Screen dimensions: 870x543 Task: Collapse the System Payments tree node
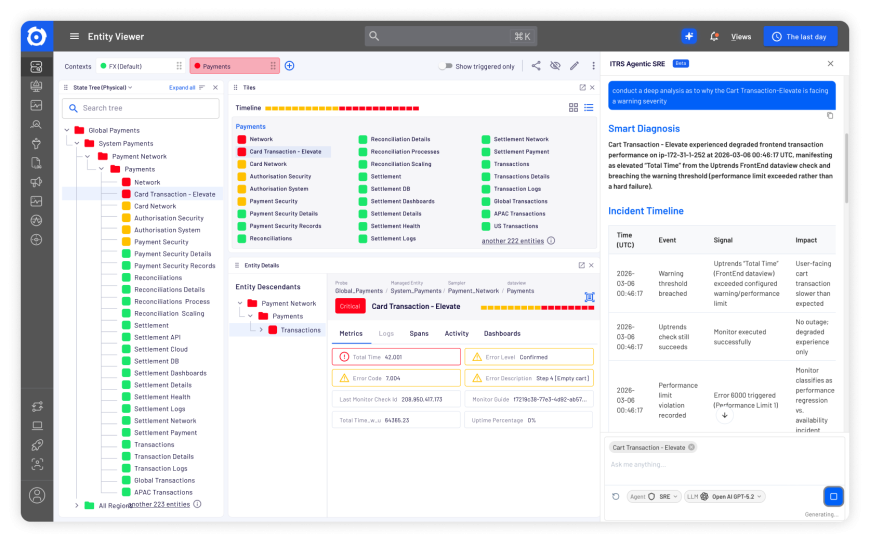tap(77, 143)
